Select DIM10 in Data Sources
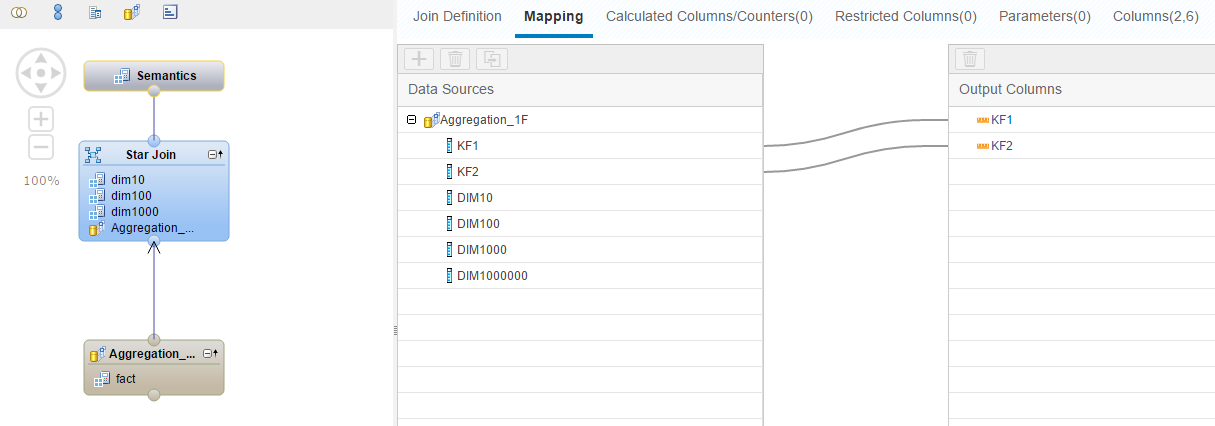The image size is (1215, 426). click(580, 198)
